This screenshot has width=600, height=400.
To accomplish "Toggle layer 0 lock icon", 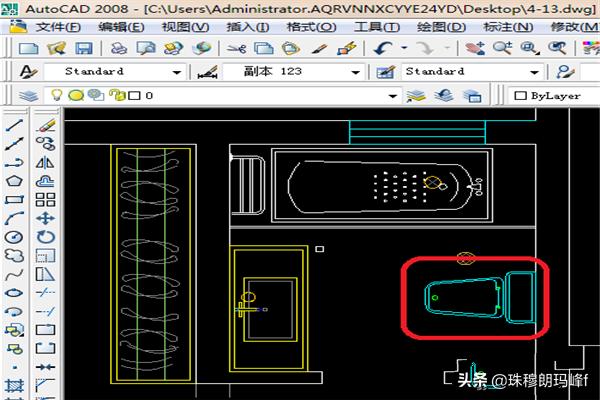I will [119, 95].
